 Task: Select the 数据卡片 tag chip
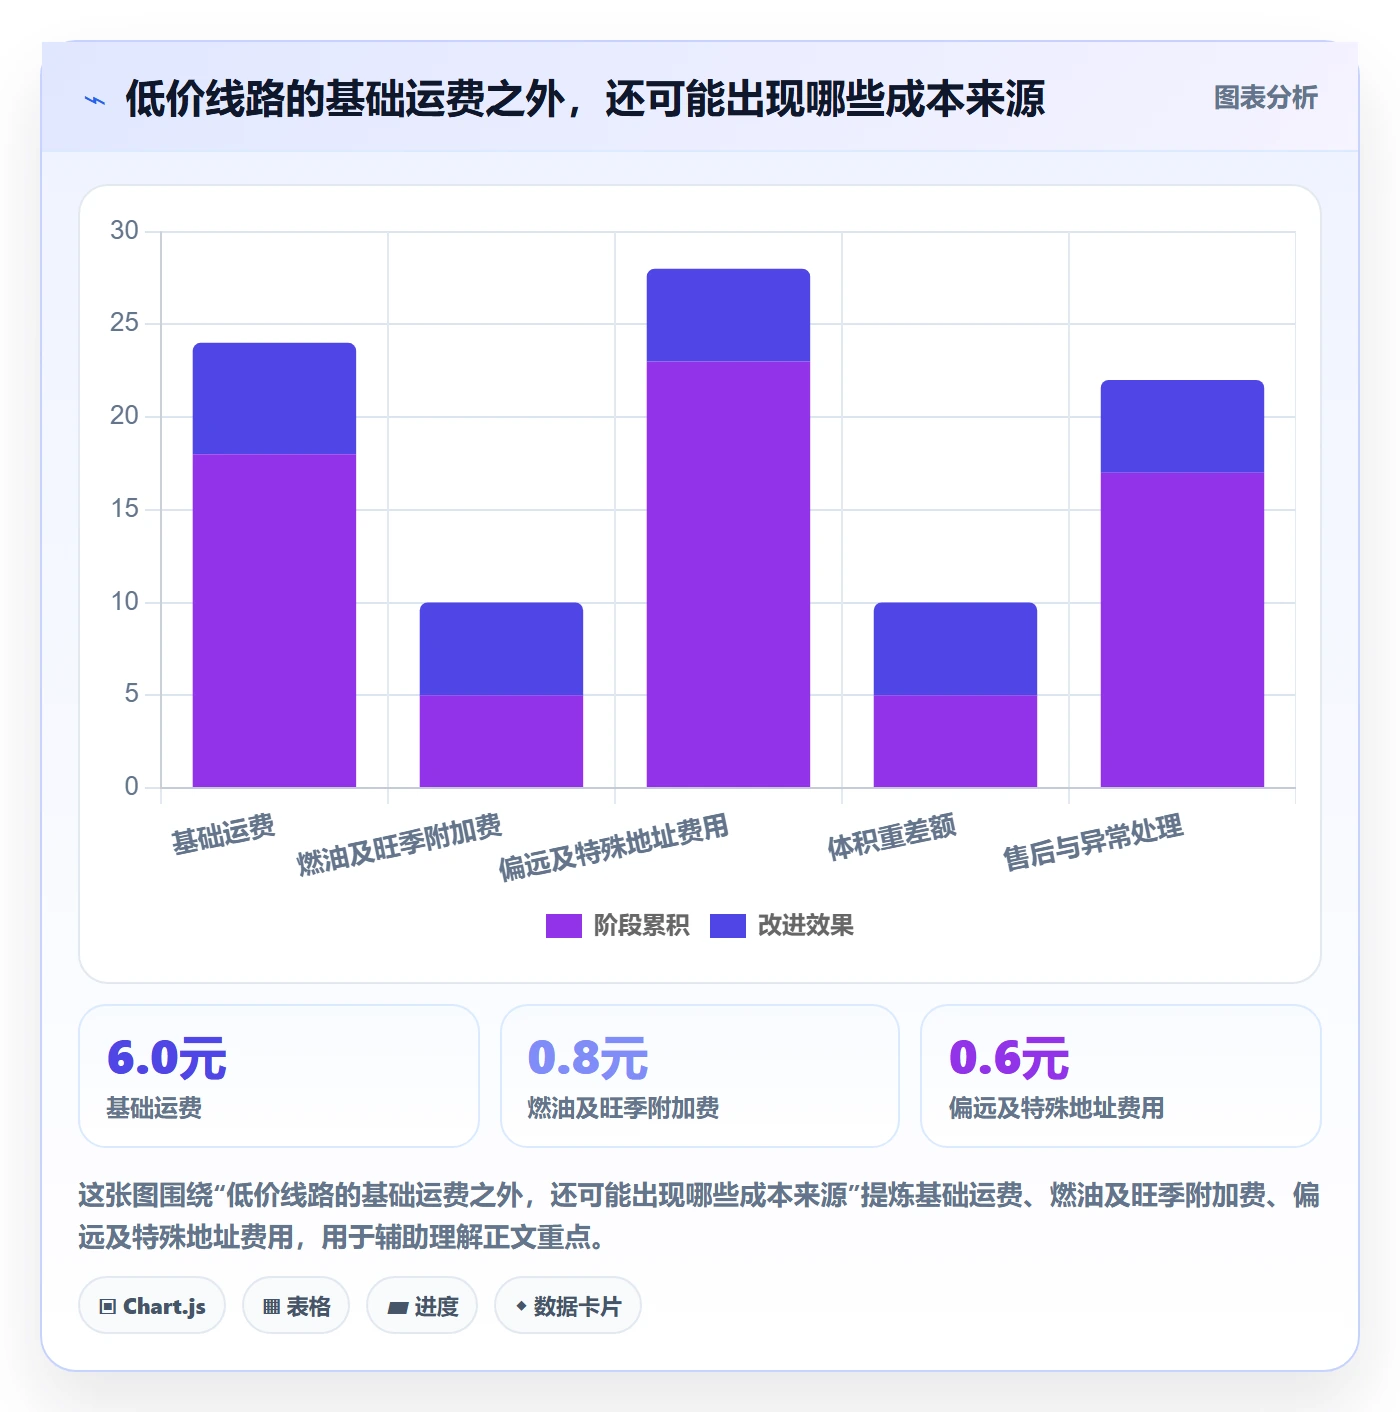pos(568,1305)
